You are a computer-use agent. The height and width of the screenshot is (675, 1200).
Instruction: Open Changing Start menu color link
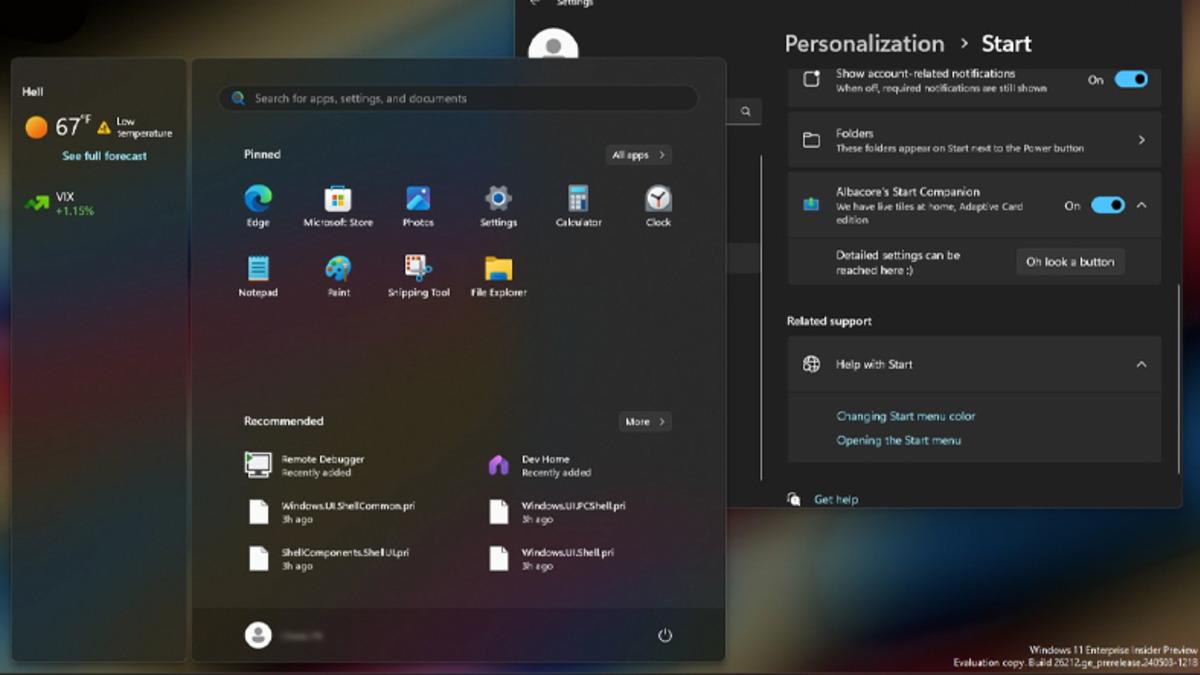click(x=905, y=416)
